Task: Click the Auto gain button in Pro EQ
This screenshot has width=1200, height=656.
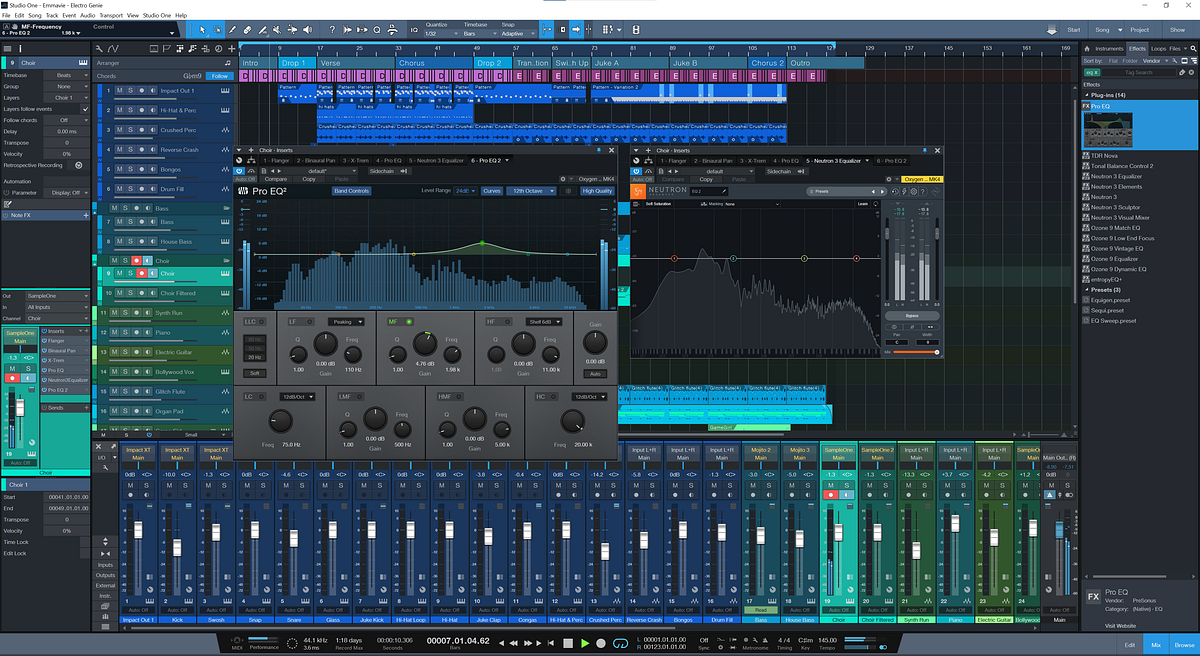Action: tap(595, 374)
